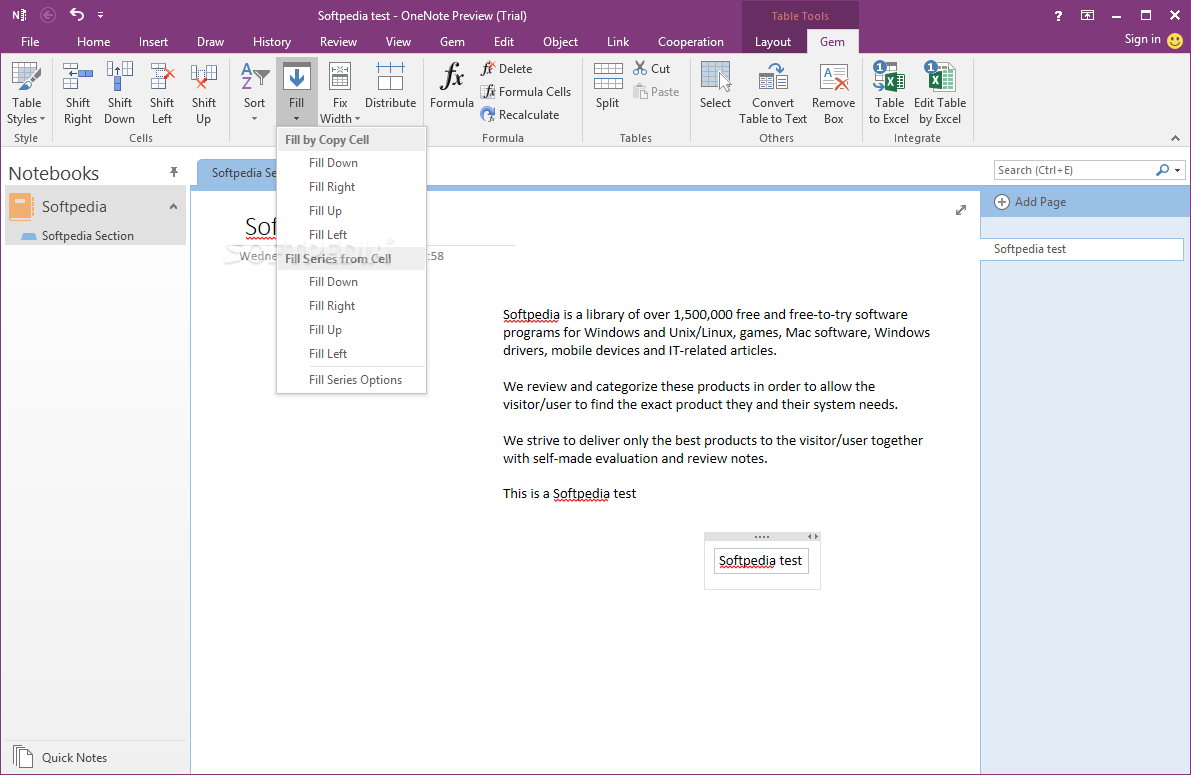Click the Softpedia test table cell
Viewport: 1191px width, 775px height.
click(x=760, y=561)
